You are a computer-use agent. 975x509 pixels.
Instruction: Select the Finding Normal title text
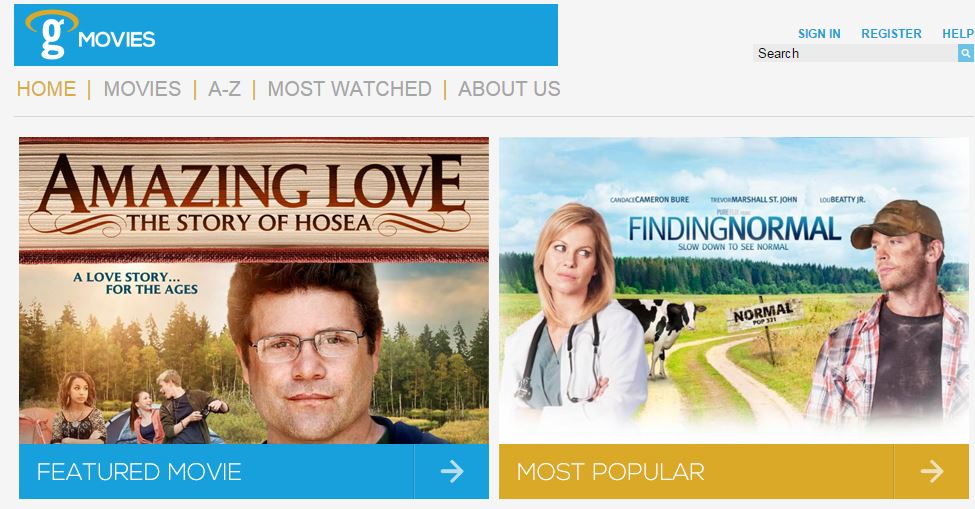(734, 229)
